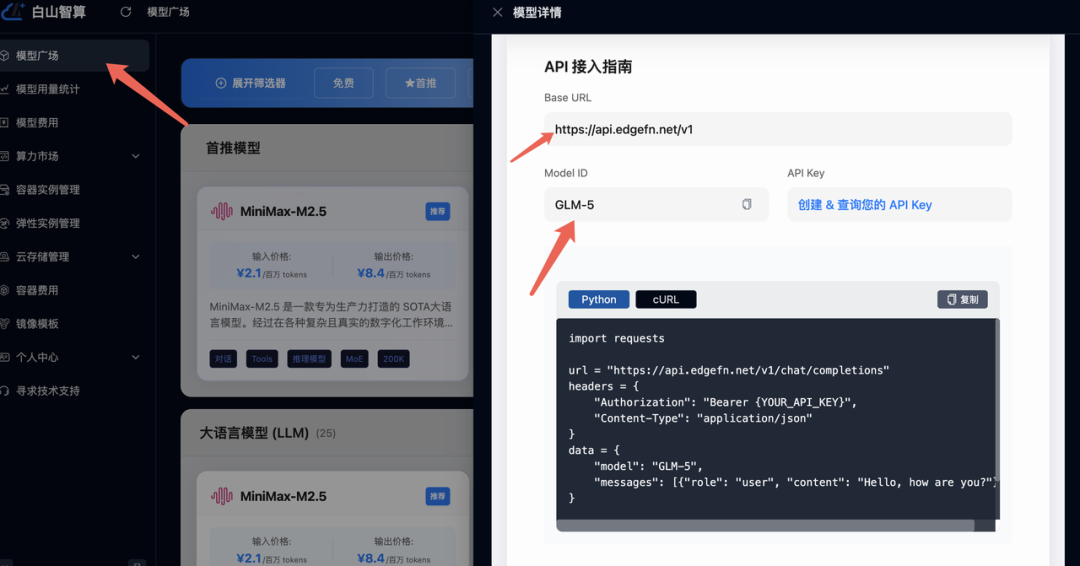The width and height of the screenshot is (1080, 566).
Task: Click the 推荐 badge on 首推模型 card
Action: pyautogui.click(x=437, y=211)
